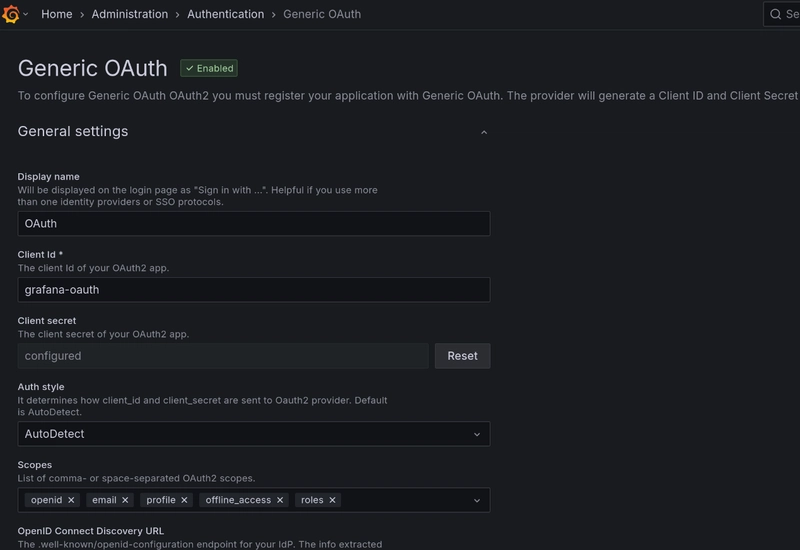This screenshot has height=550, width=800.
Task: Click the Generic OAuth page title
Action: click(x=92, y=68)
